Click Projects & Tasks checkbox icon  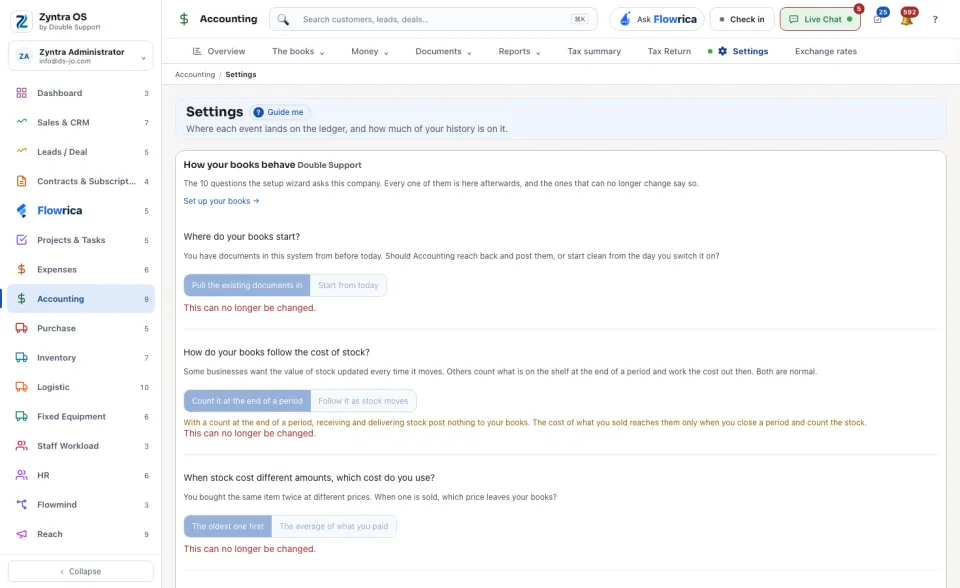[x=21, y=240]
